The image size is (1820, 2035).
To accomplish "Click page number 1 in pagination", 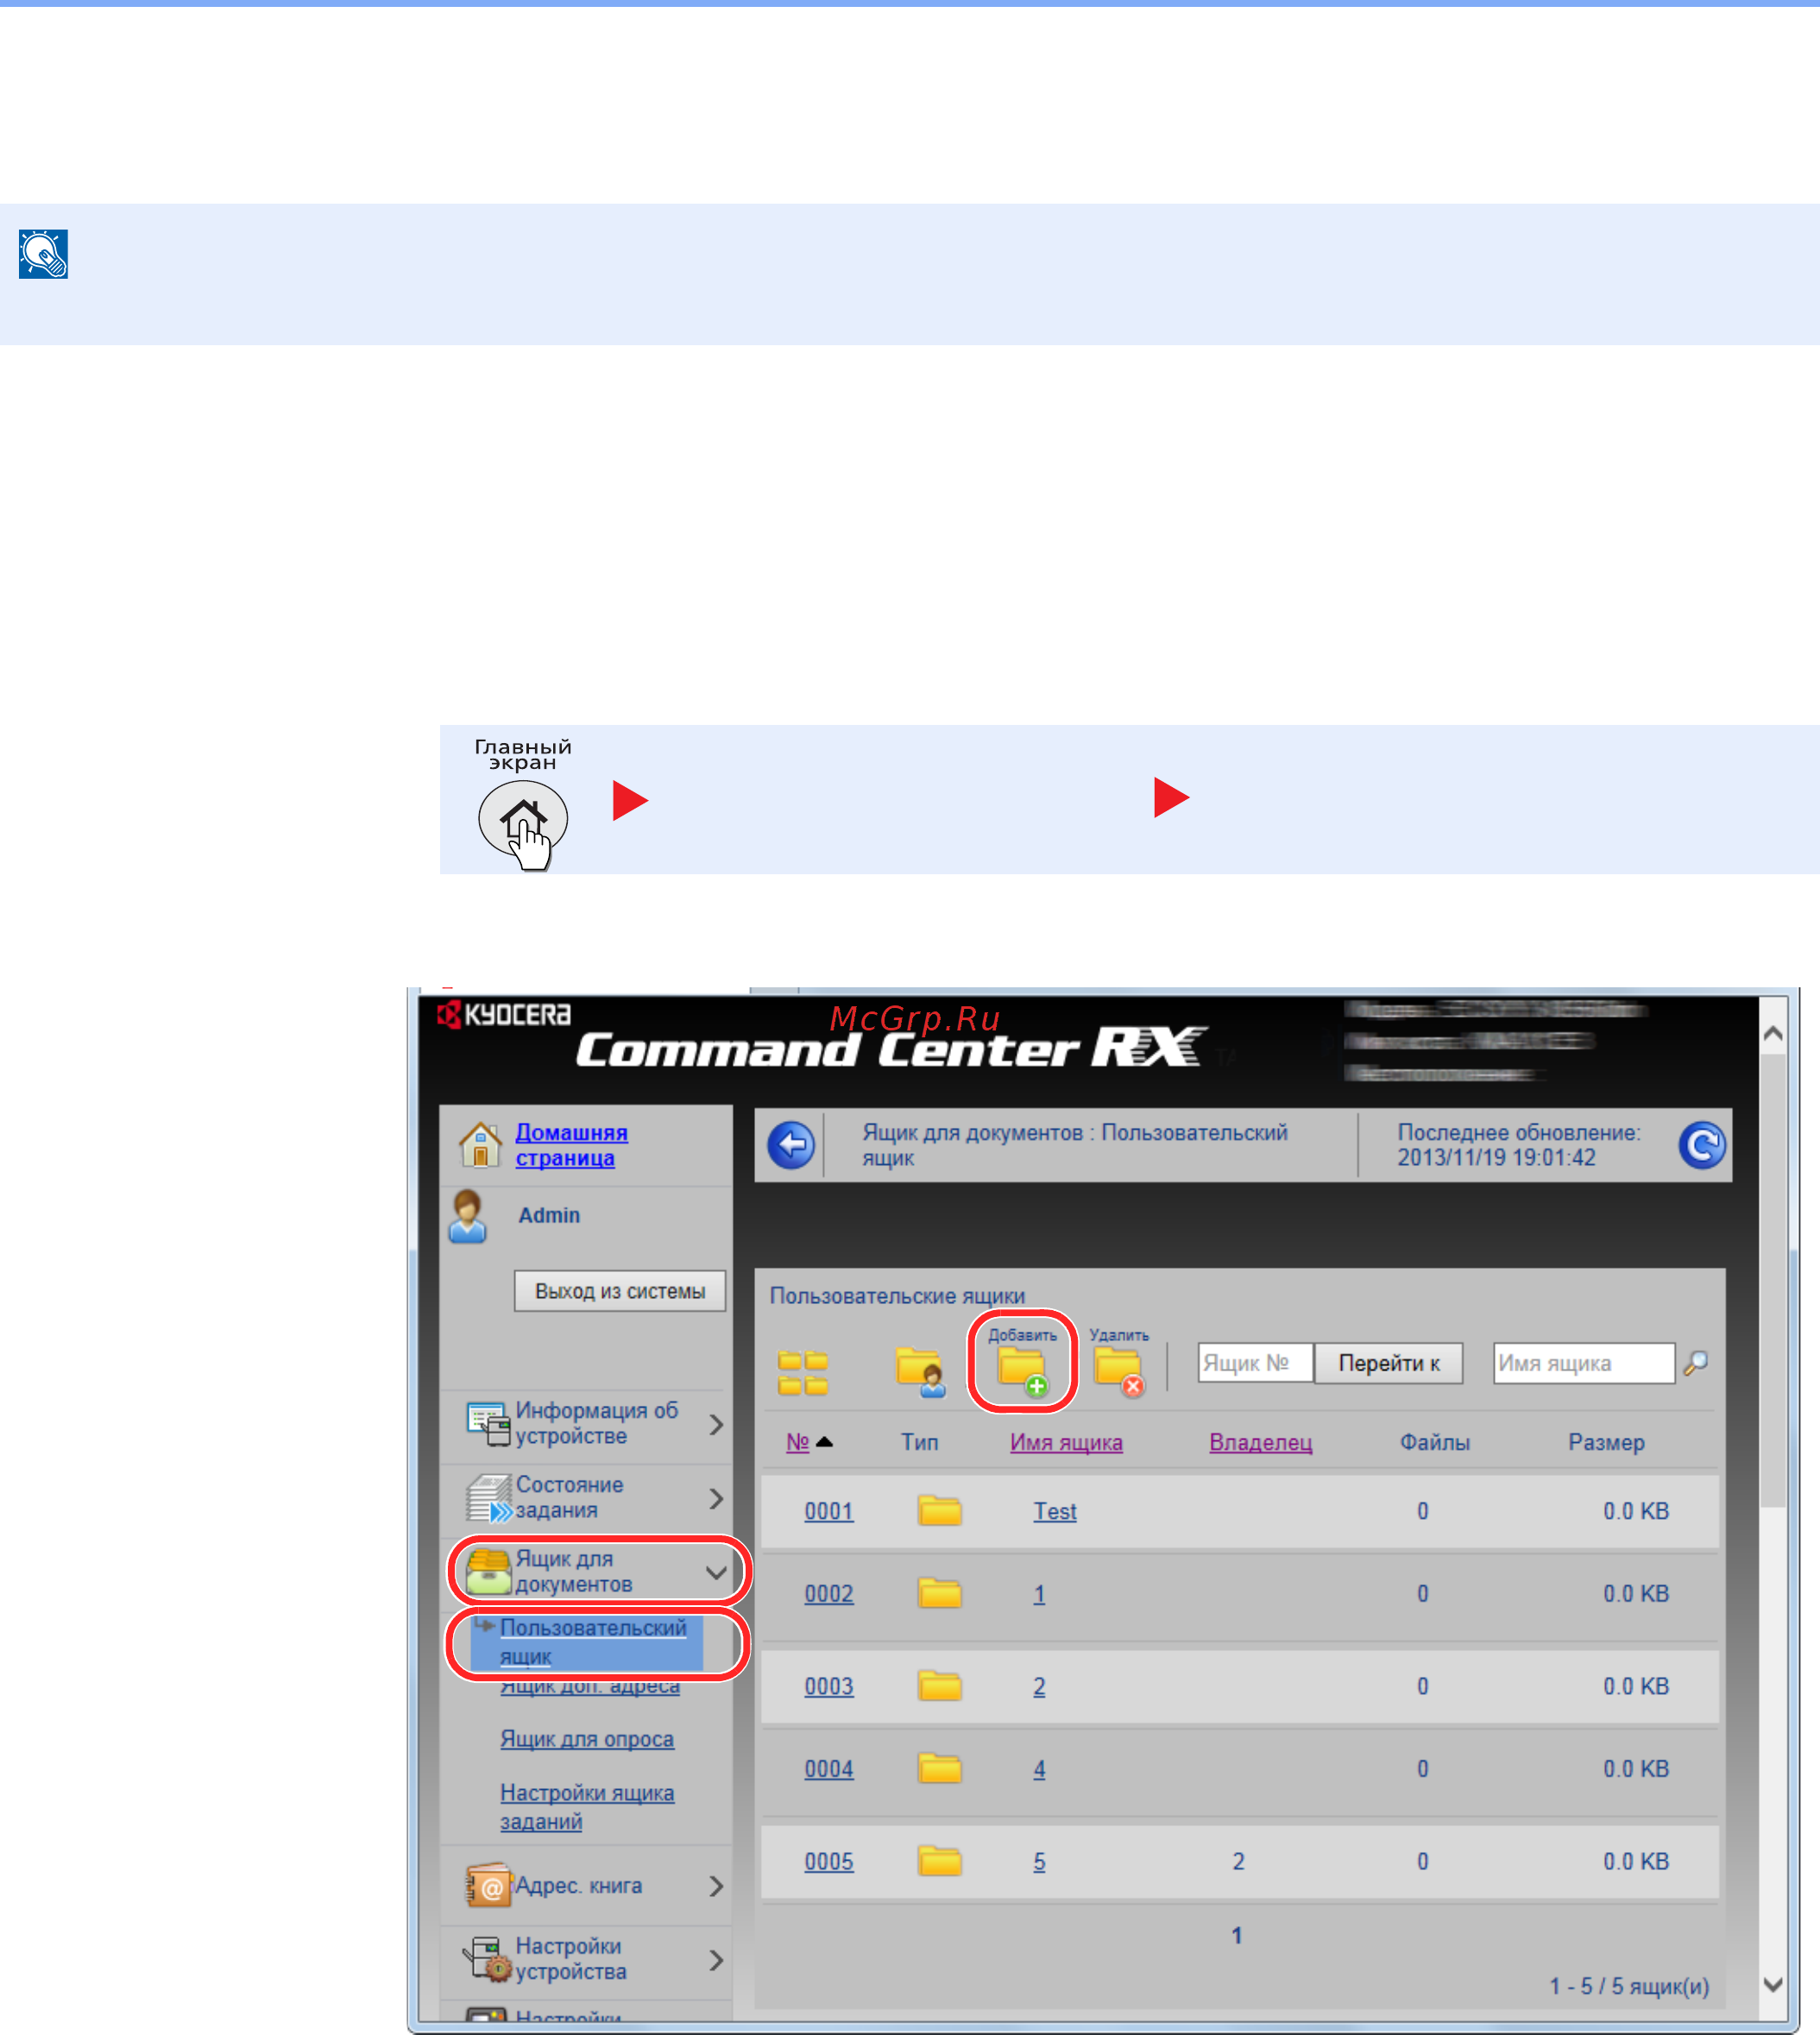I will click(x=1237, y=1935).
